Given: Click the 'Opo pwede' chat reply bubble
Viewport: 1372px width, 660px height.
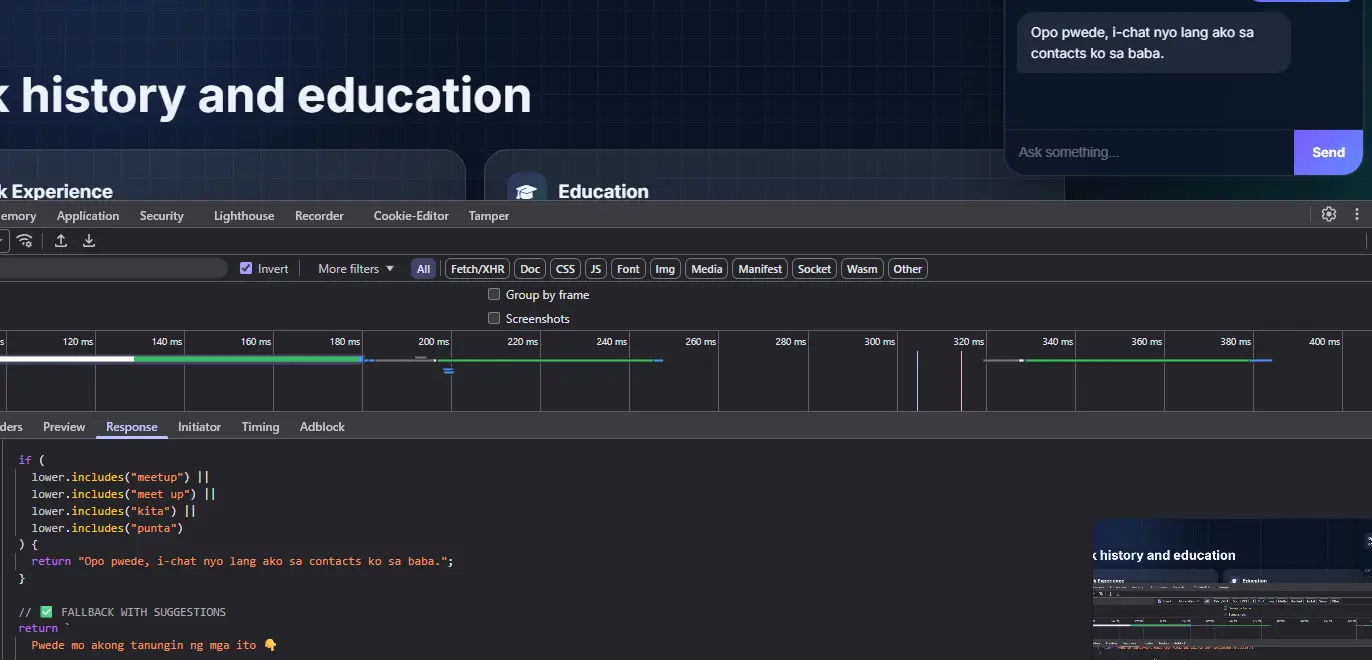Looking at the screenshot, I should (1153, 42).
